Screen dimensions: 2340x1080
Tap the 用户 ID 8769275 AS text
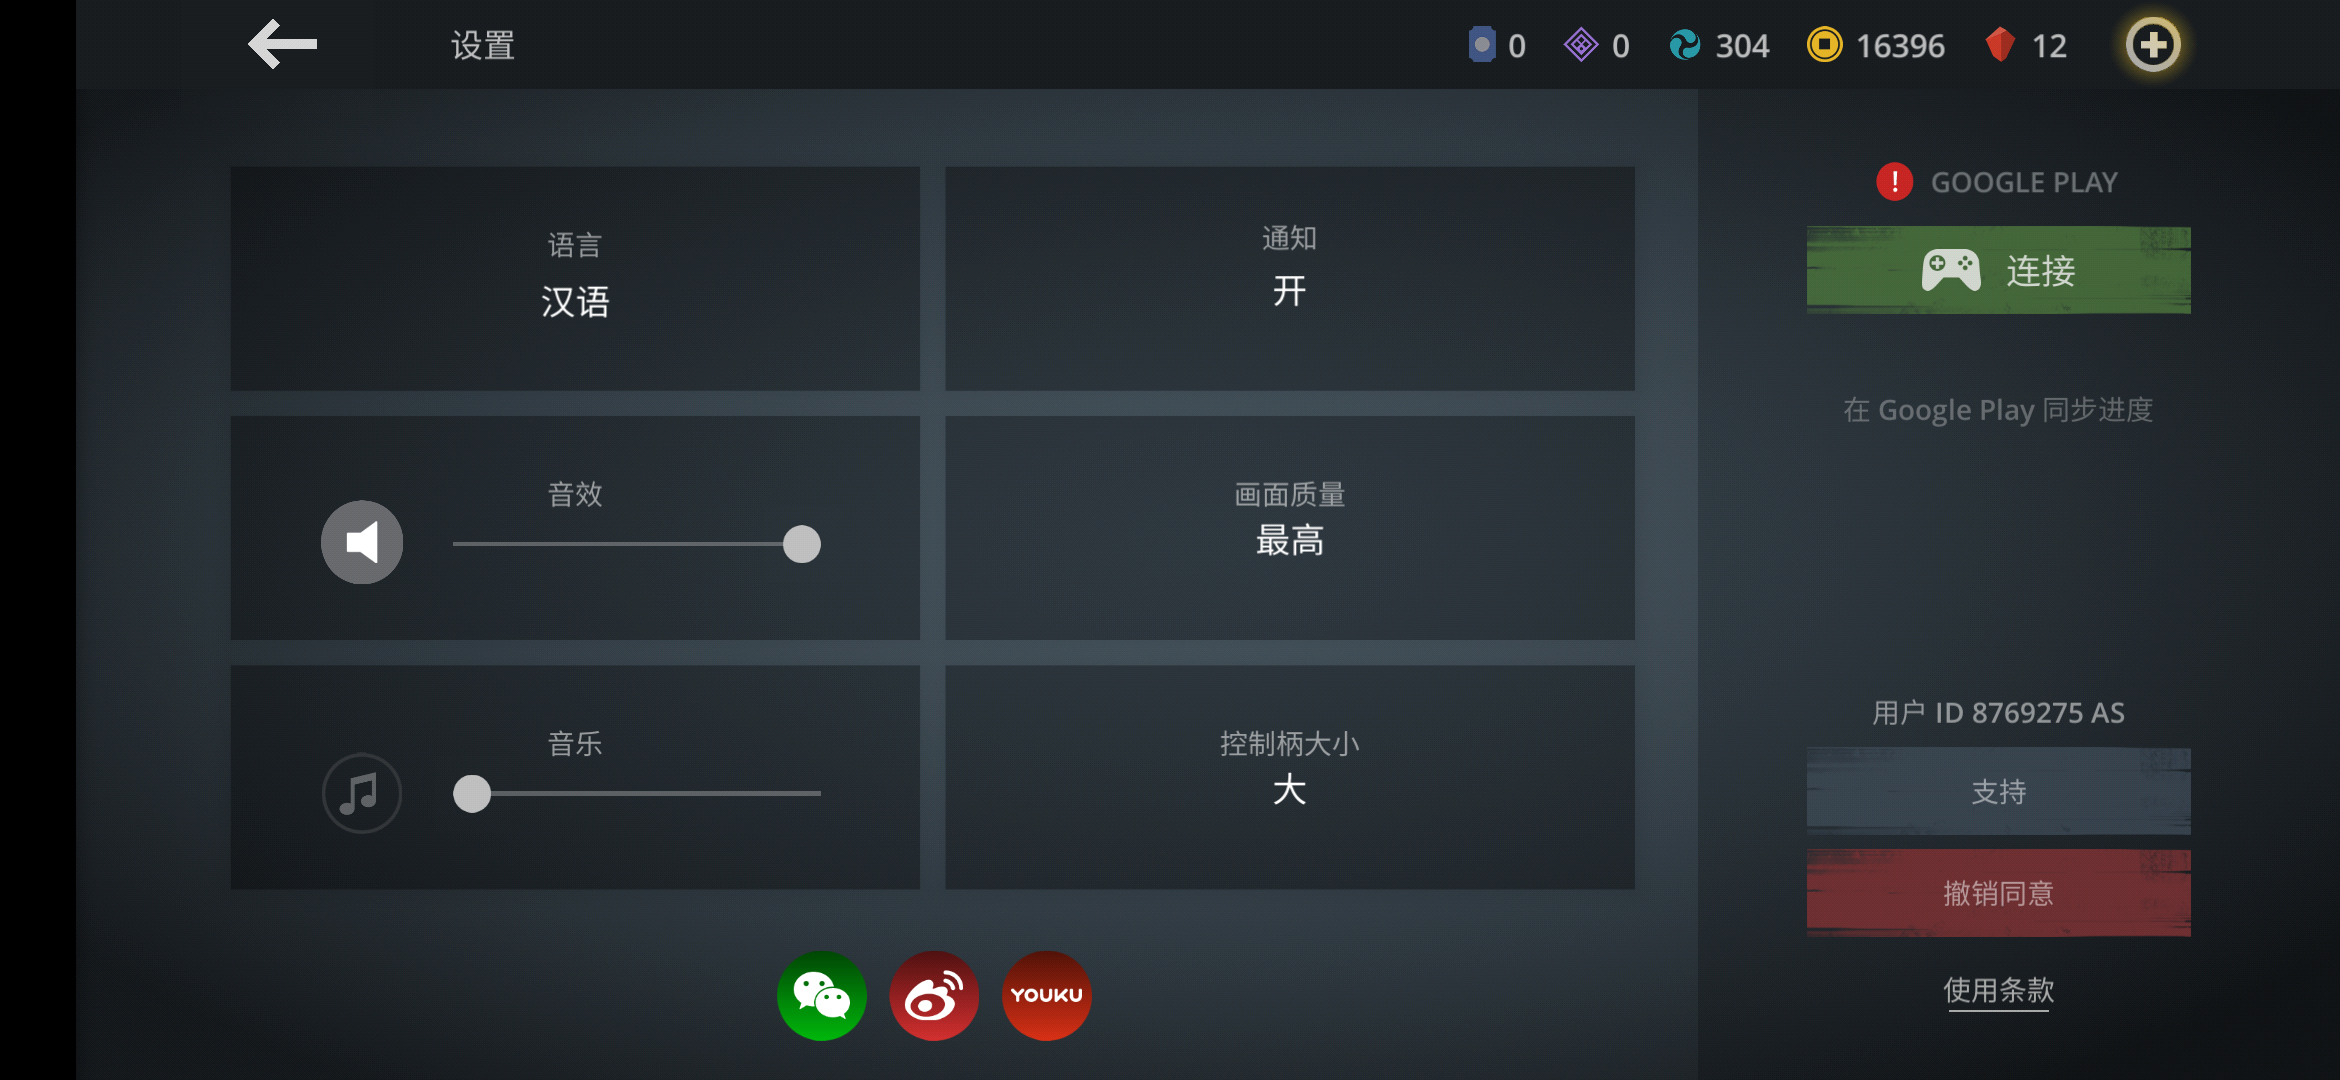1998,713
